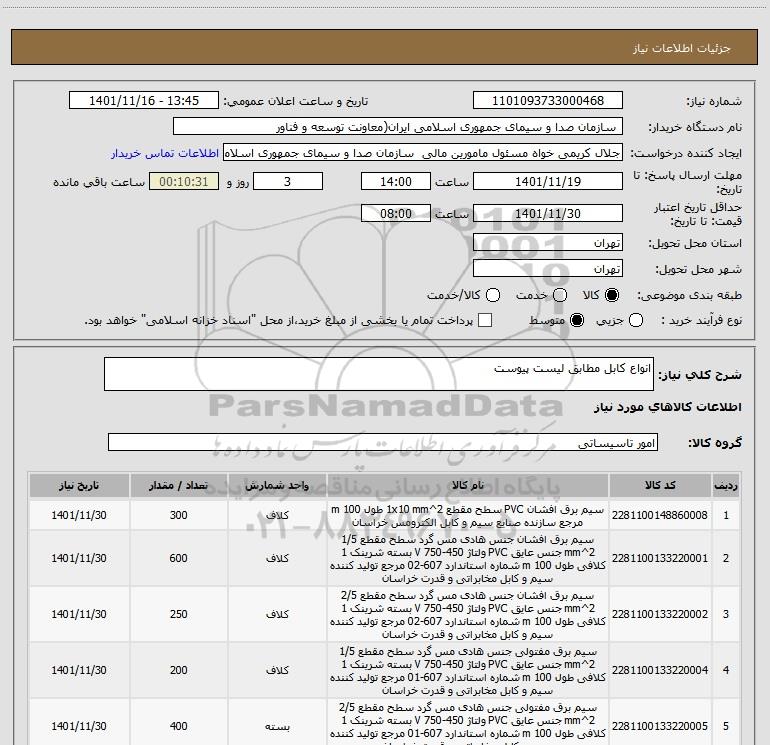Click product code 2281100133220004
770x745 pixels.
[660, 670]
